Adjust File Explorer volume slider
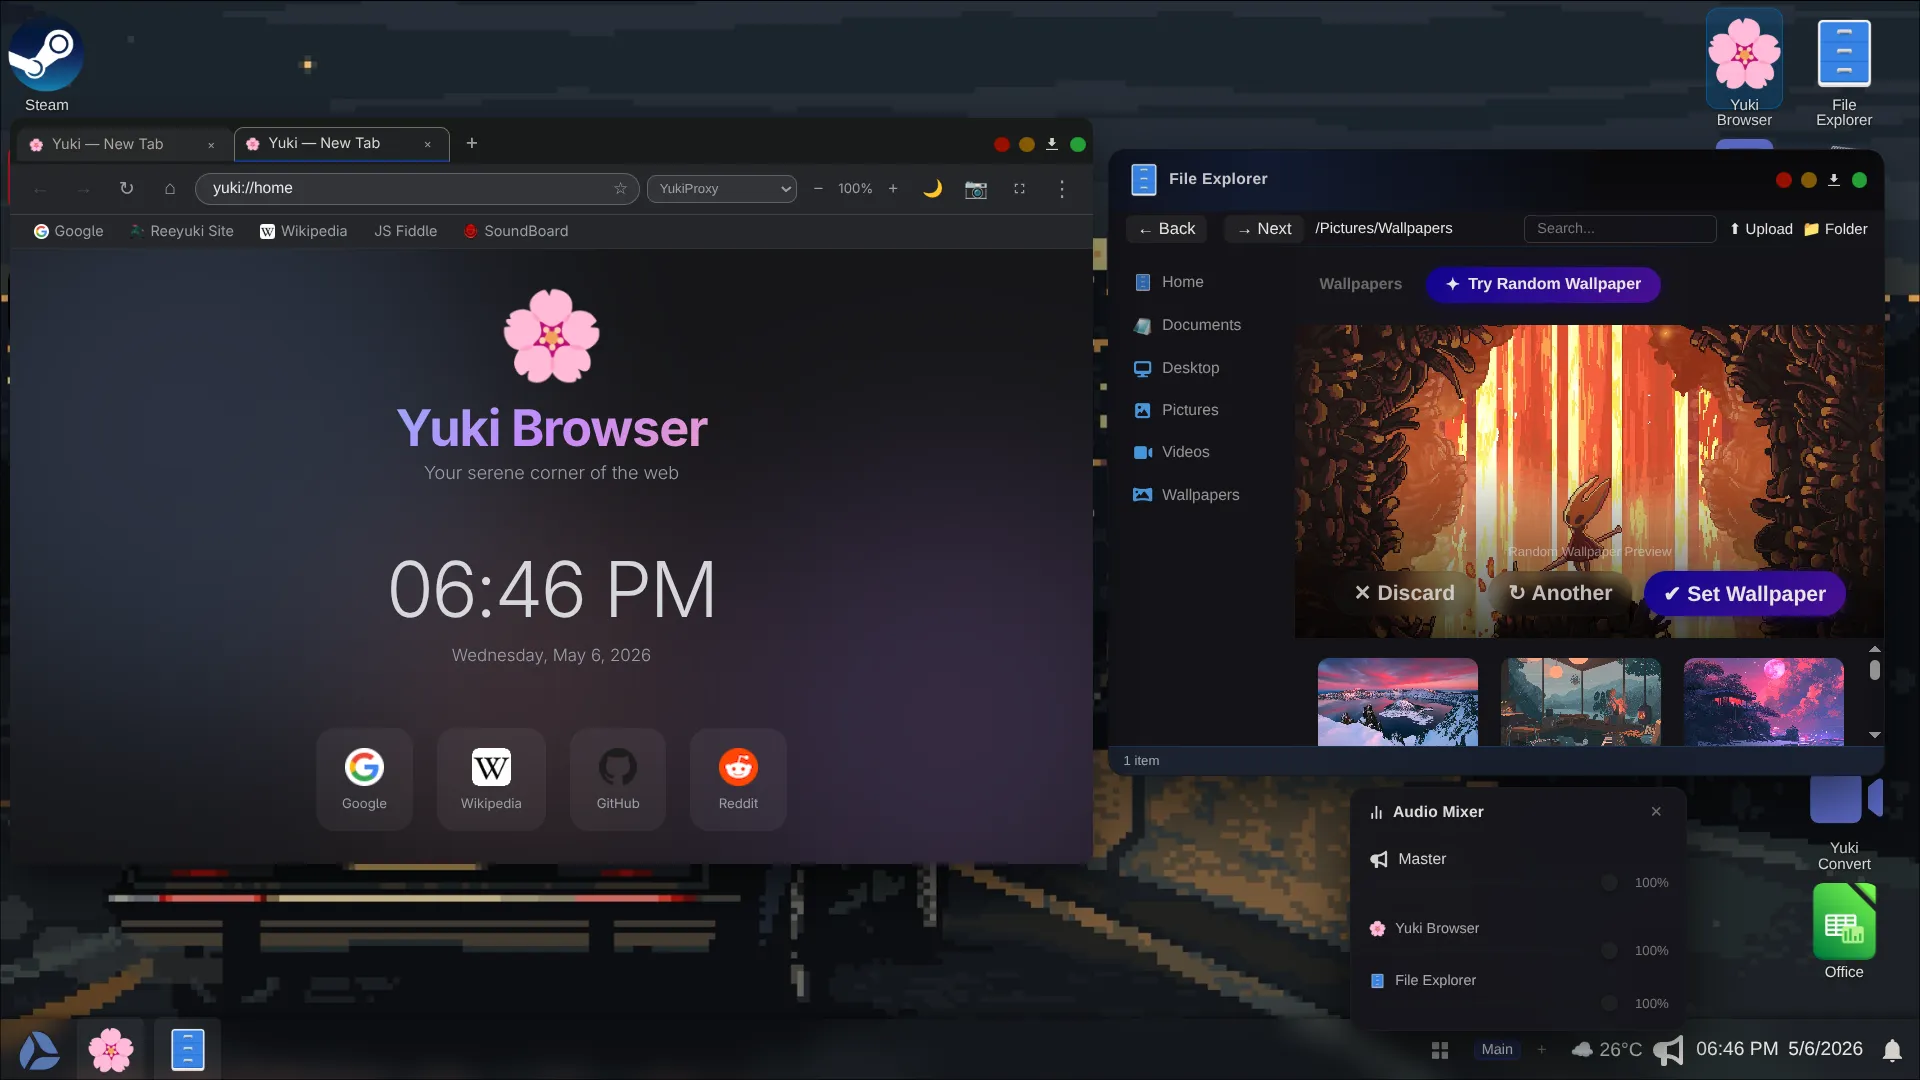Screen dimensions: 1920x1080 tap(1495, 1004)
